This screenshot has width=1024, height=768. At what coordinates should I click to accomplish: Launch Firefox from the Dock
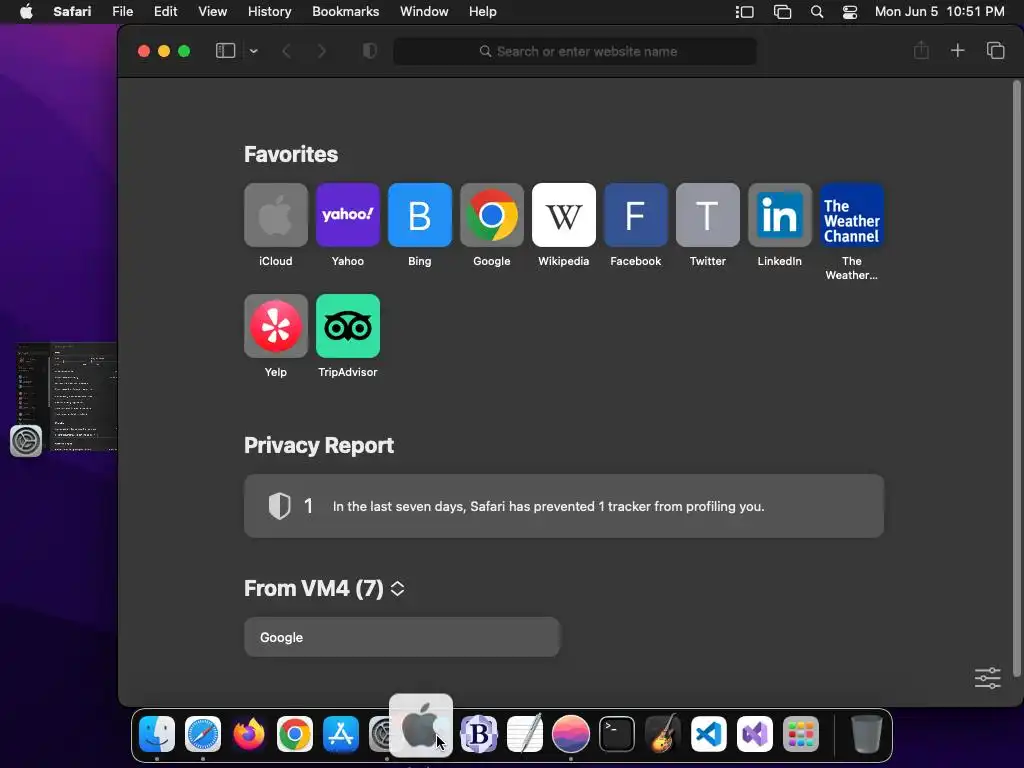tap(249, 734)
